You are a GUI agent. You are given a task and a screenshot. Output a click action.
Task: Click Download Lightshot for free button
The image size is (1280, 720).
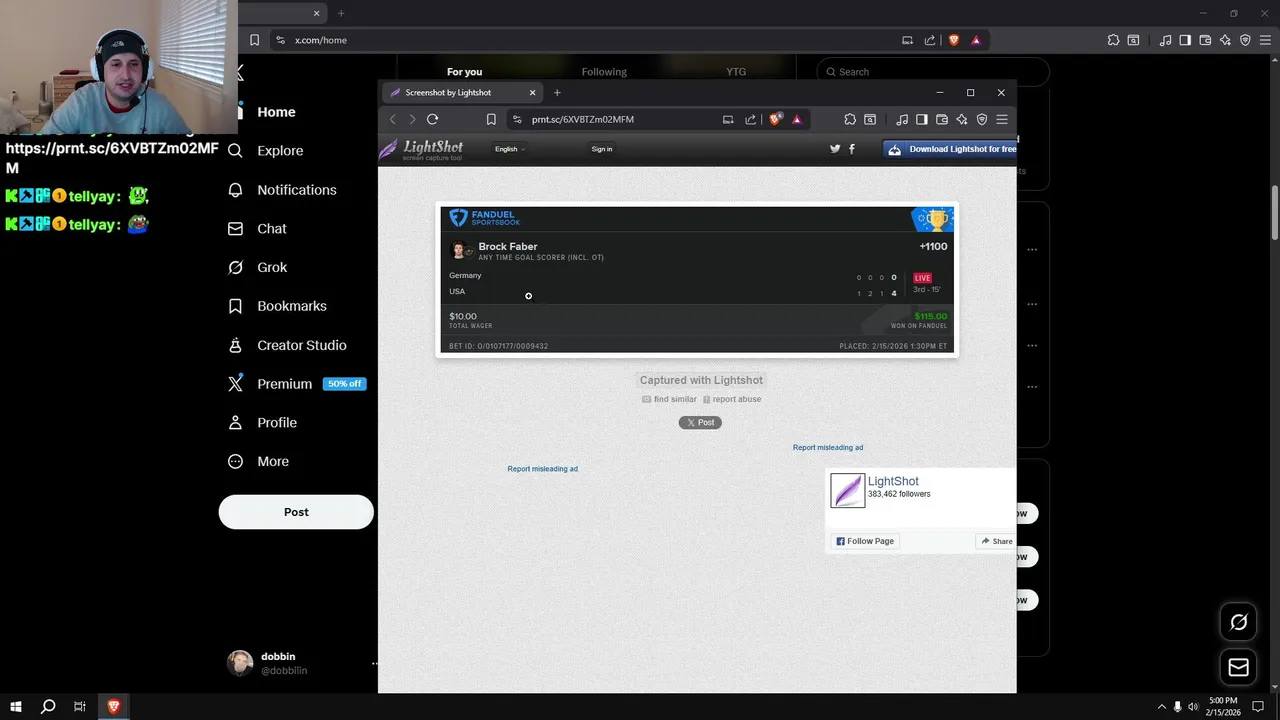(x=949, y=149)
